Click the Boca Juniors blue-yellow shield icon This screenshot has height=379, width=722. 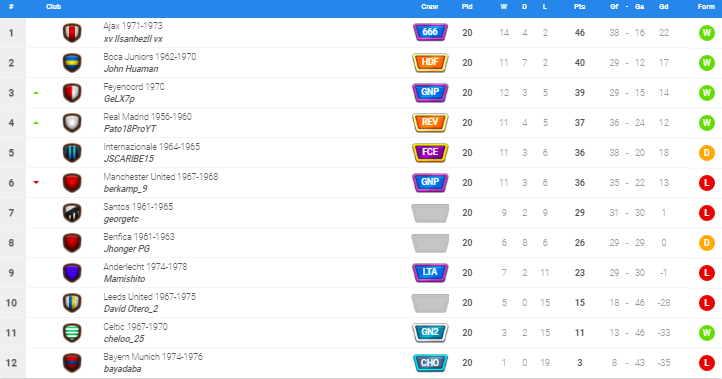click(x=72, y=63)
